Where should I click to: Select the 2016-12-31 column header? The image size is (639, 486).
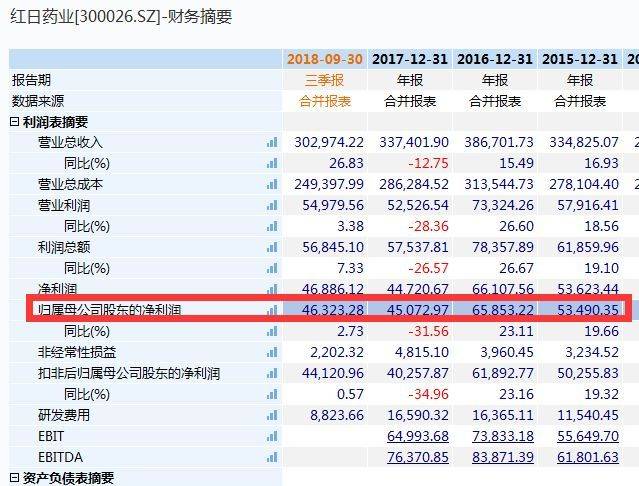[x=495, y=59]
